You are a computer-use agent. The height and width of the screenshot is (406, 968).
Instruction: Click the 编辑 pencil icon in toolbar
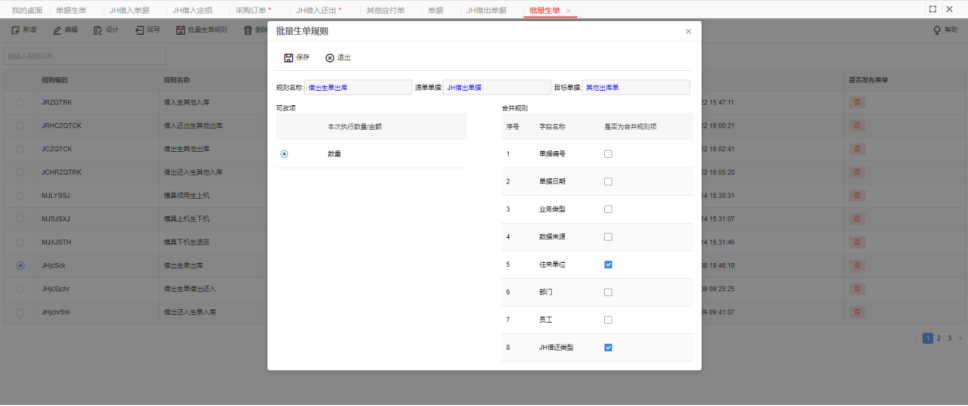pos(57,30)
